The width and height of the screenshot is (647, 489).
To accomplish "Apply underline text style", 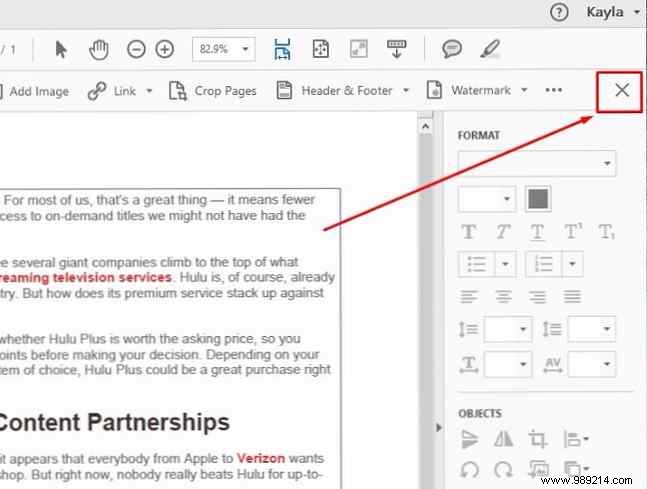I will click(x=537, y=232).
